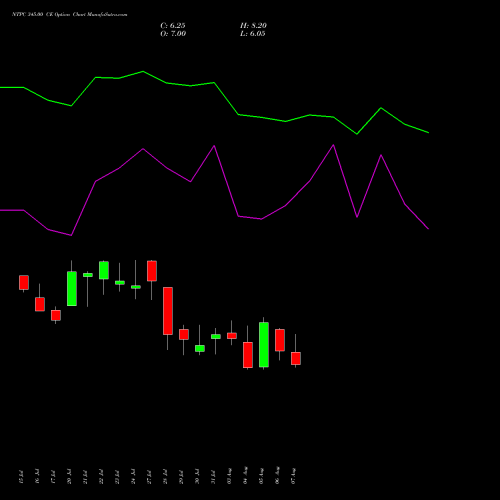Click the end point of magenta line

tap(428, 229)
